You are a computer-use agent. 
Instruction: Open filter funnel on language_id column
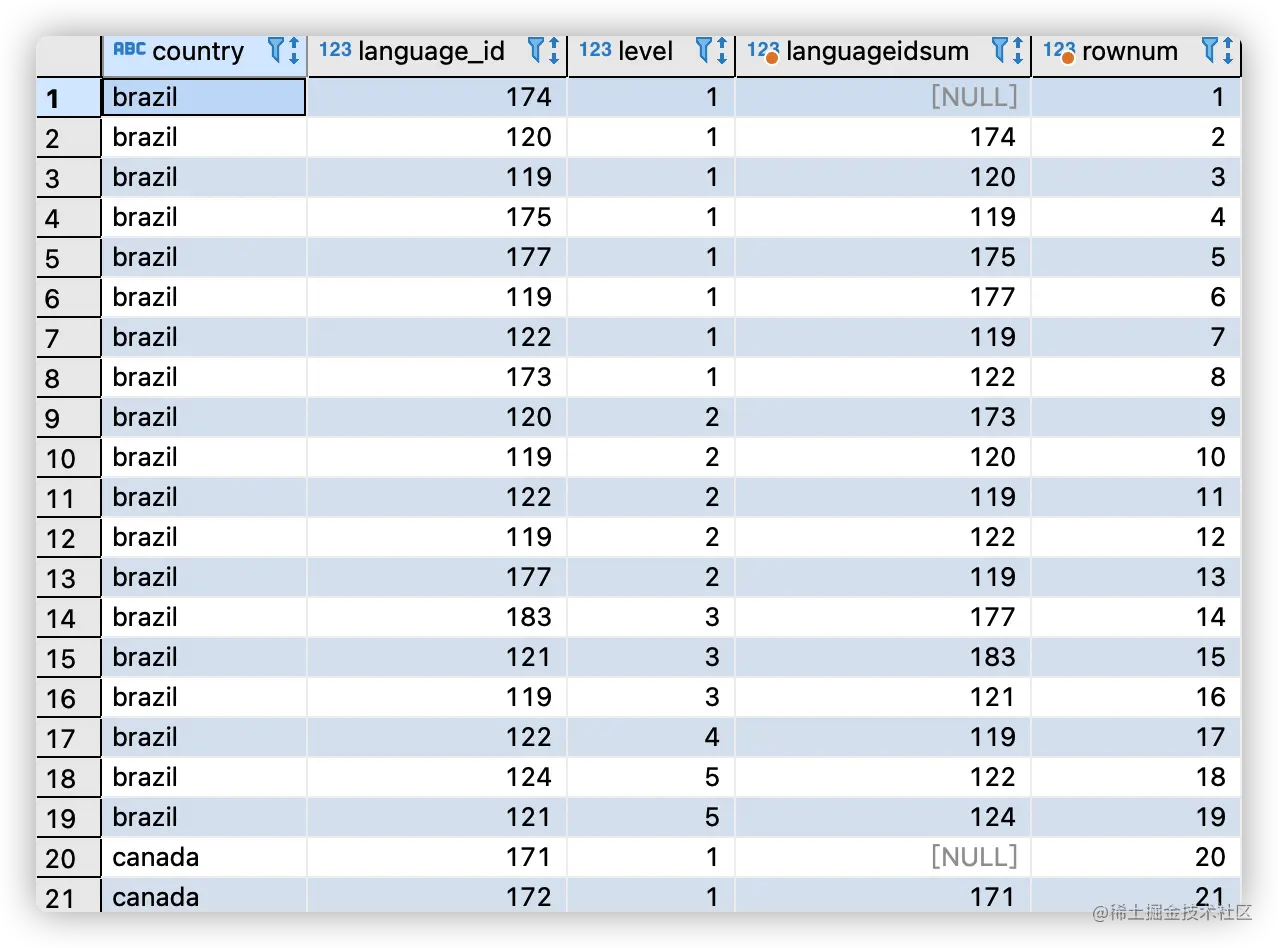point(537,50)
